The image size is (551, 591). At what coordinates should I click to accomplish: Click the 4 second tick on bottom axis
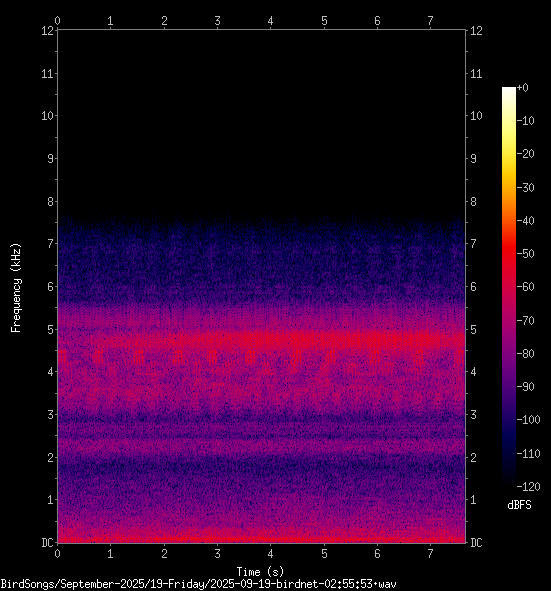point(271,554)
